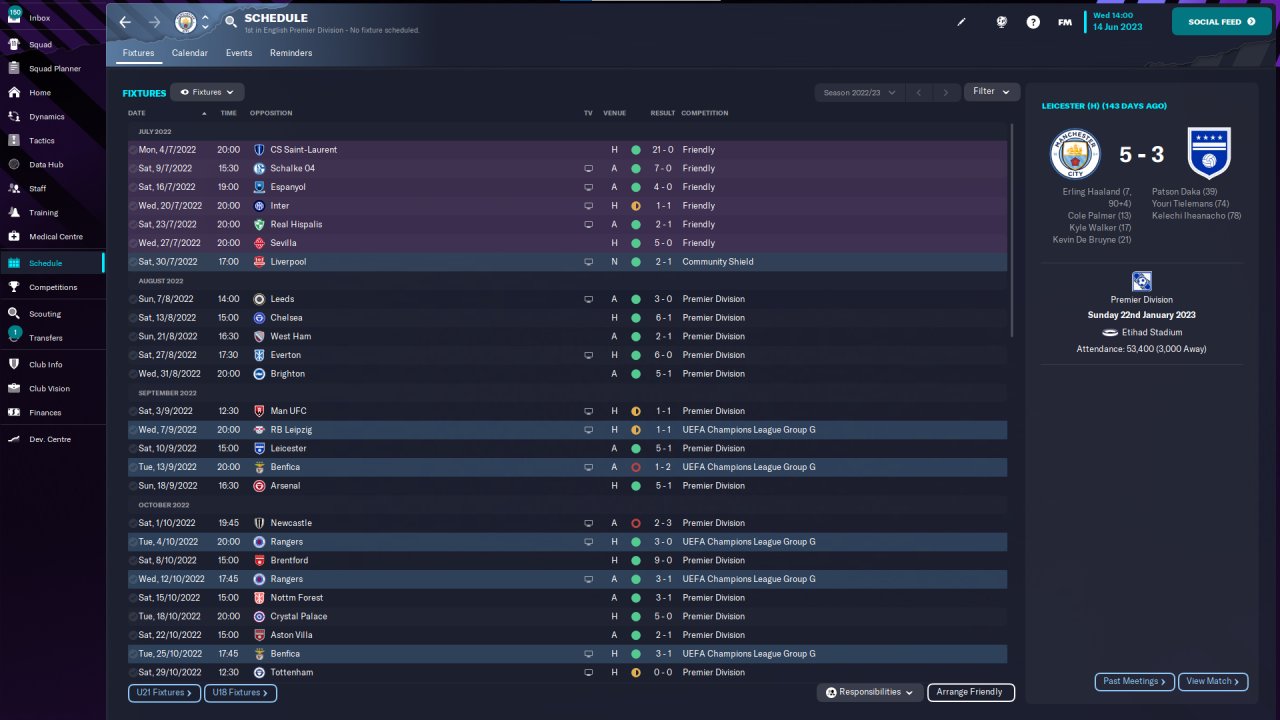The width and height of the screenshot is (1280, 720).
Task: Open the Responsibilities dropdown
Action: (x=870, y=692)
